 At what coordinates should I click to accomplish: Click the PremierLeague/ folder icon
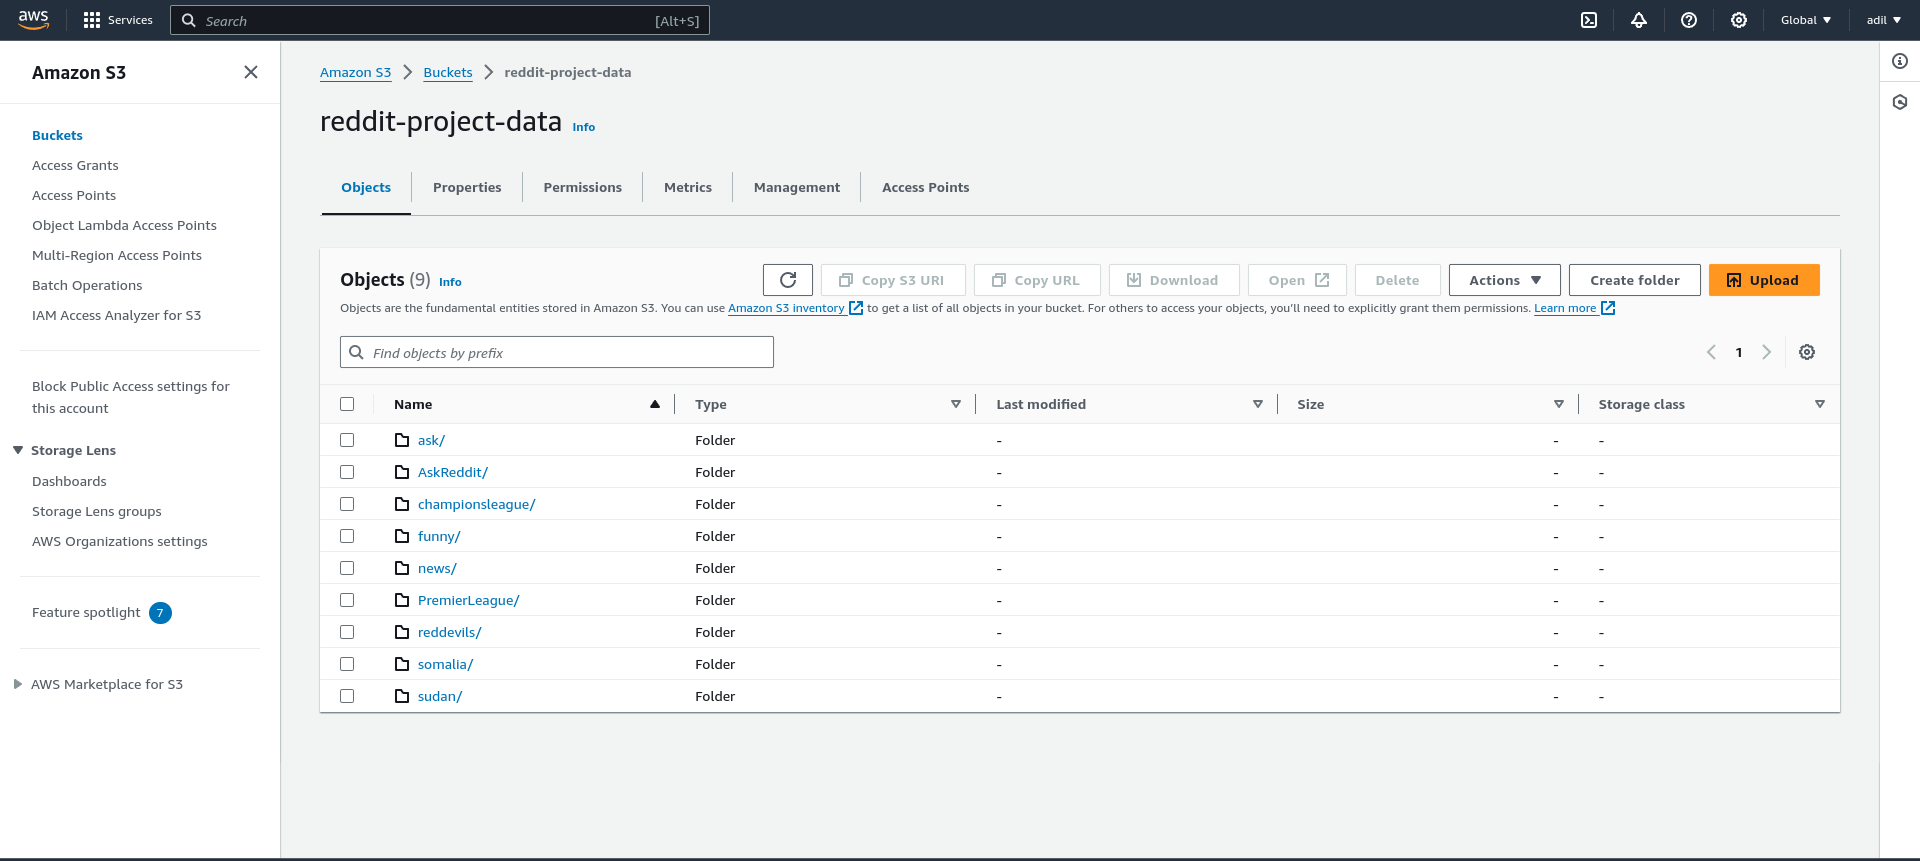coord(402,600)
